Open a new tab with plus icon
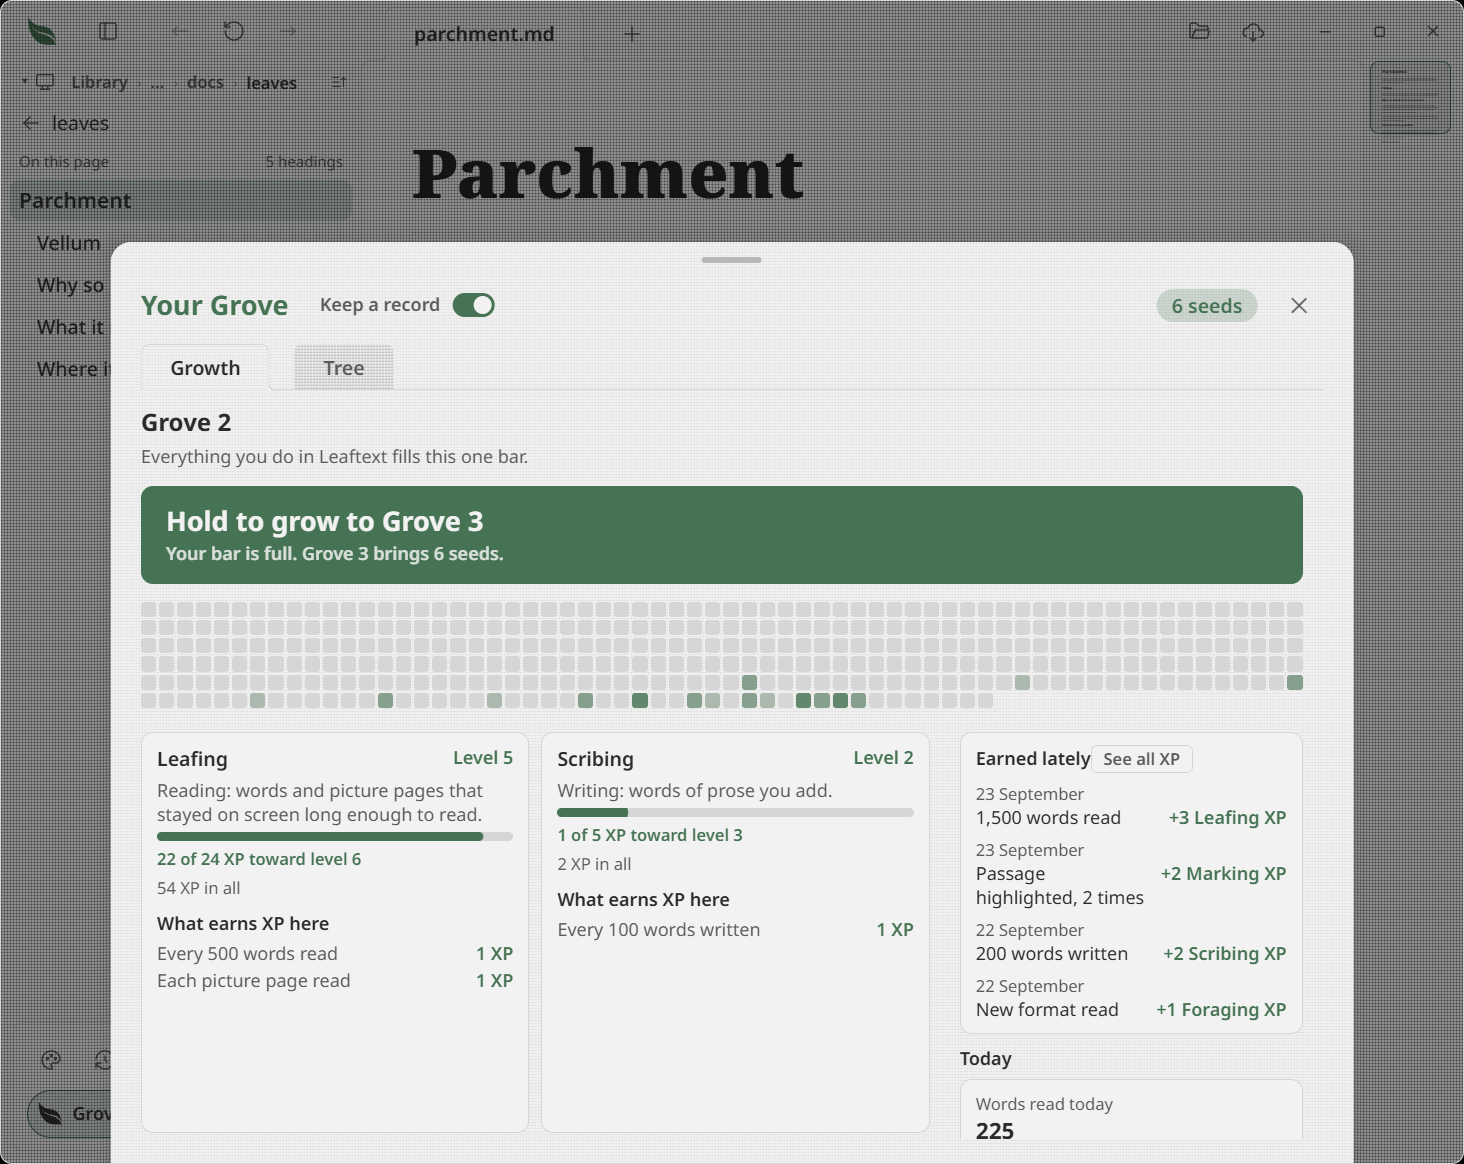 click(632, 33)
